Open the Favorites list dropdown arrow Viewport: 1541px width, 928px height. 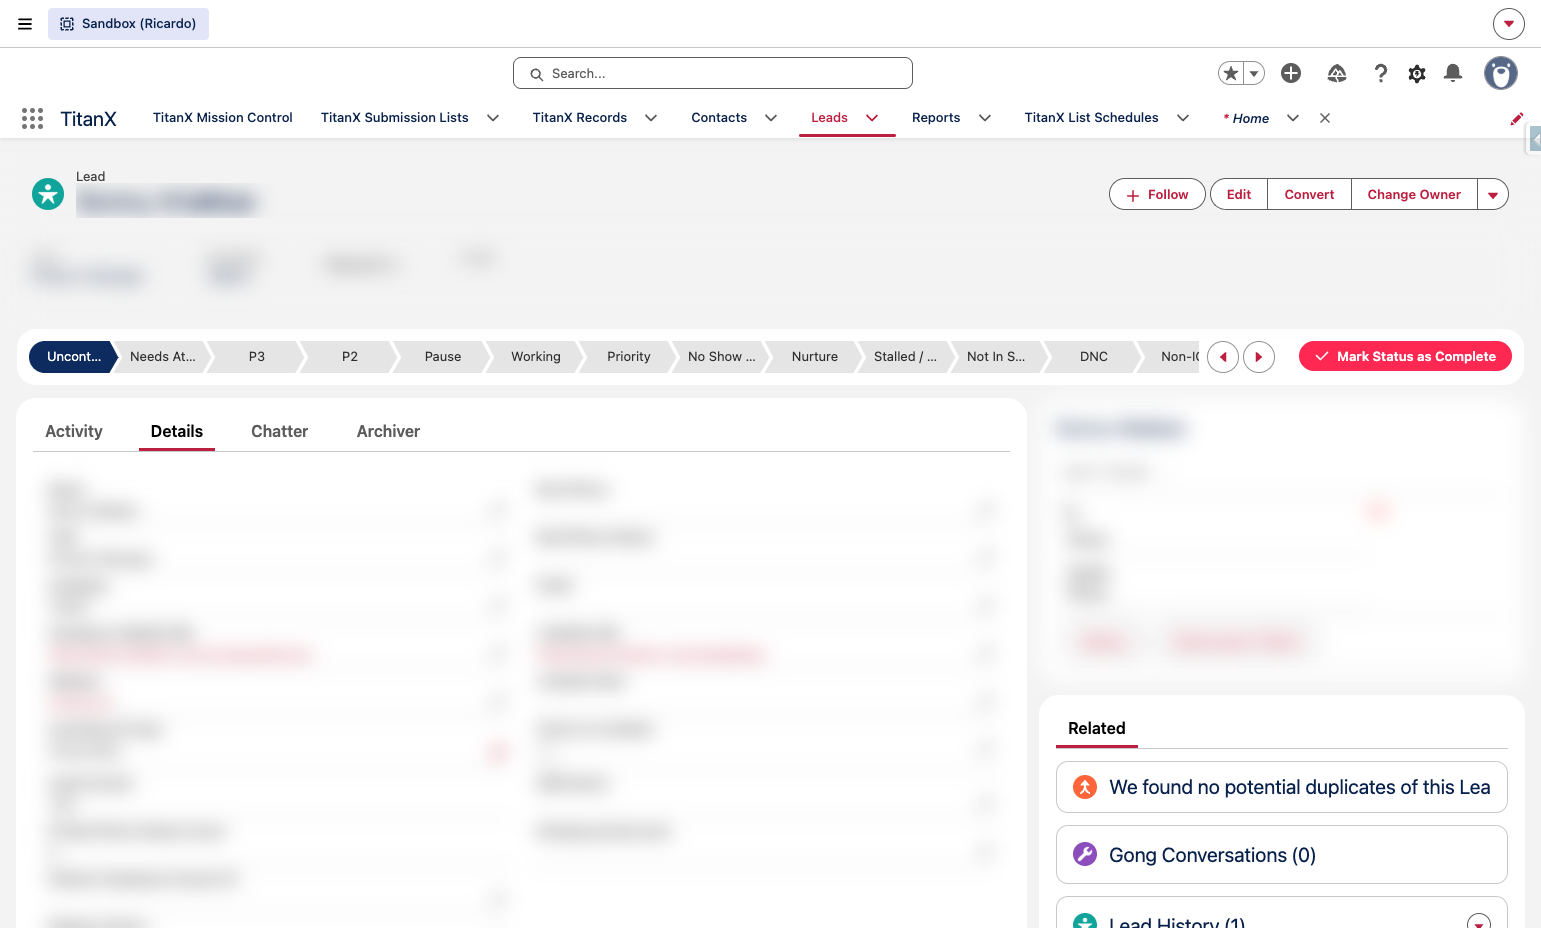click(1254, 73)
